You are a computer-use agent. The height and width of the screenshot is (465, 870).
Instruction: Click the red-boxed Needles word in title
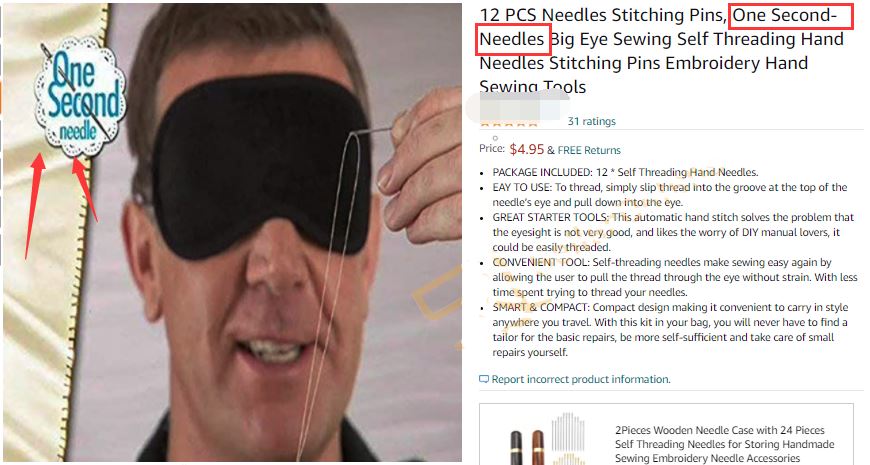(513, 39)
